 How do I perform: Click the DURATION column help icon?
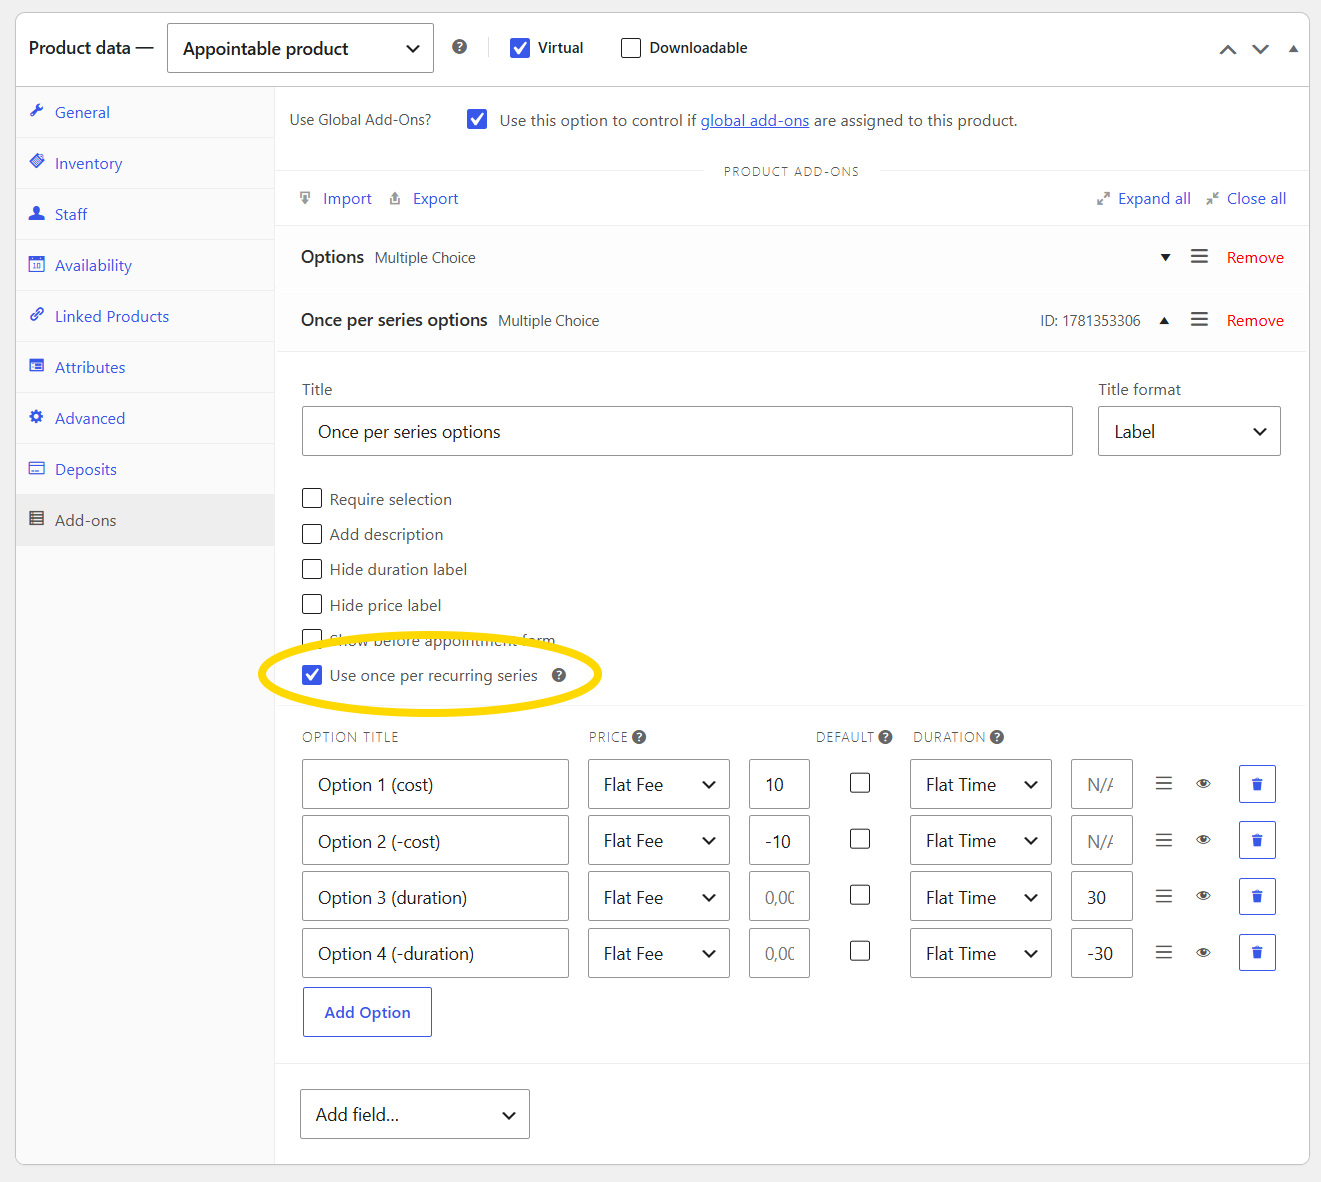point(997,737)
